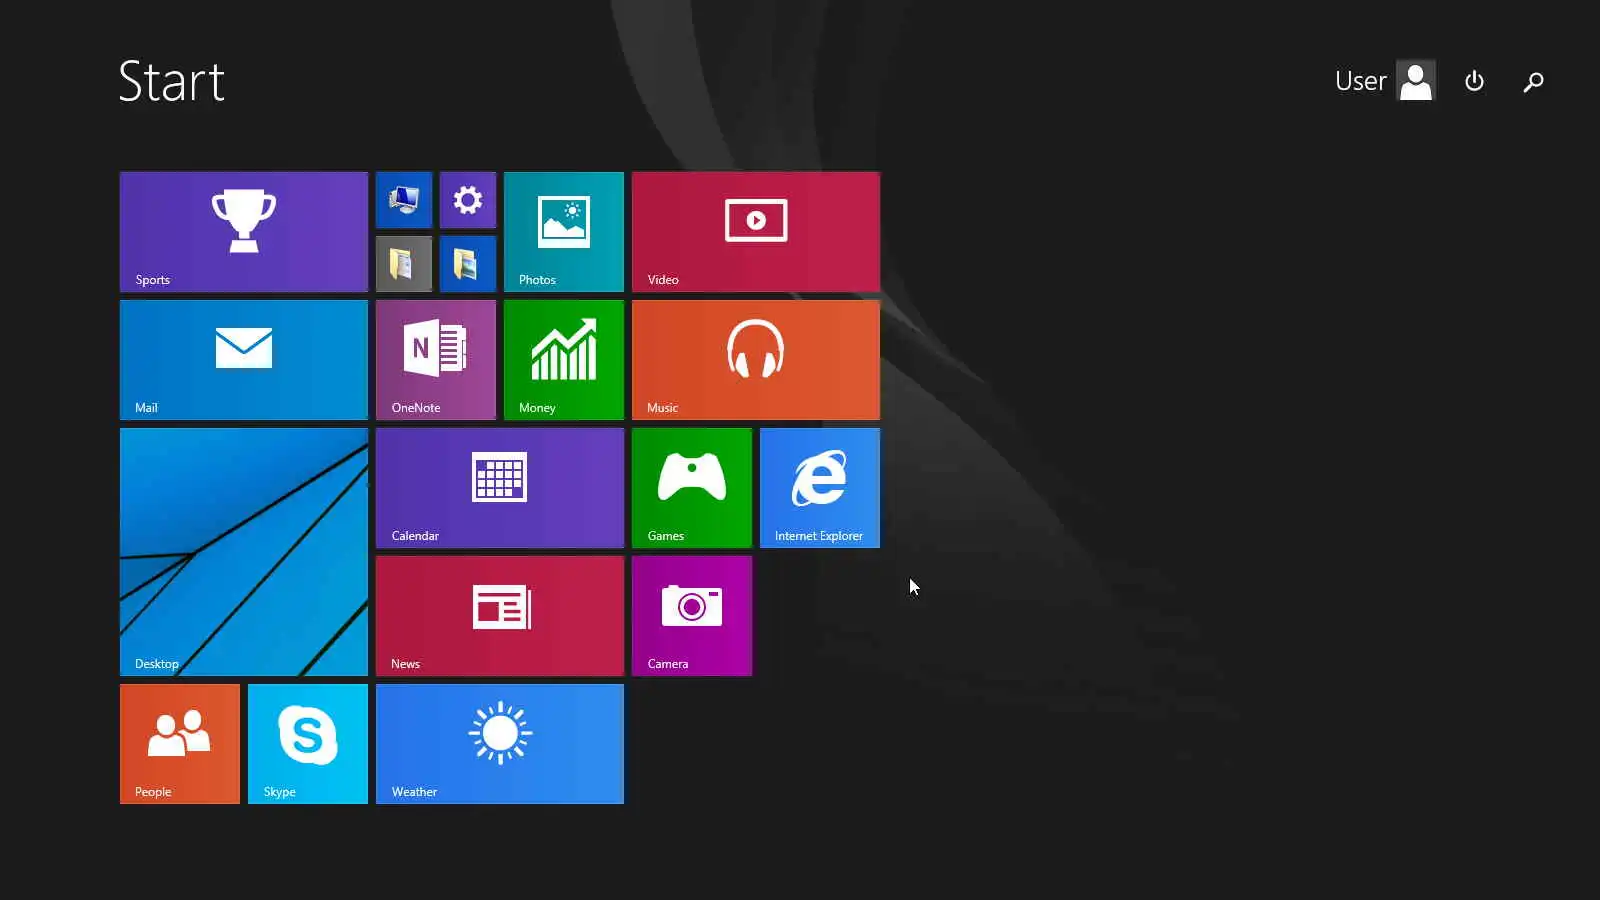The width and height of the screenshot is (1600, 900).
Task: Open the Video tile
Action: point(756,232)
